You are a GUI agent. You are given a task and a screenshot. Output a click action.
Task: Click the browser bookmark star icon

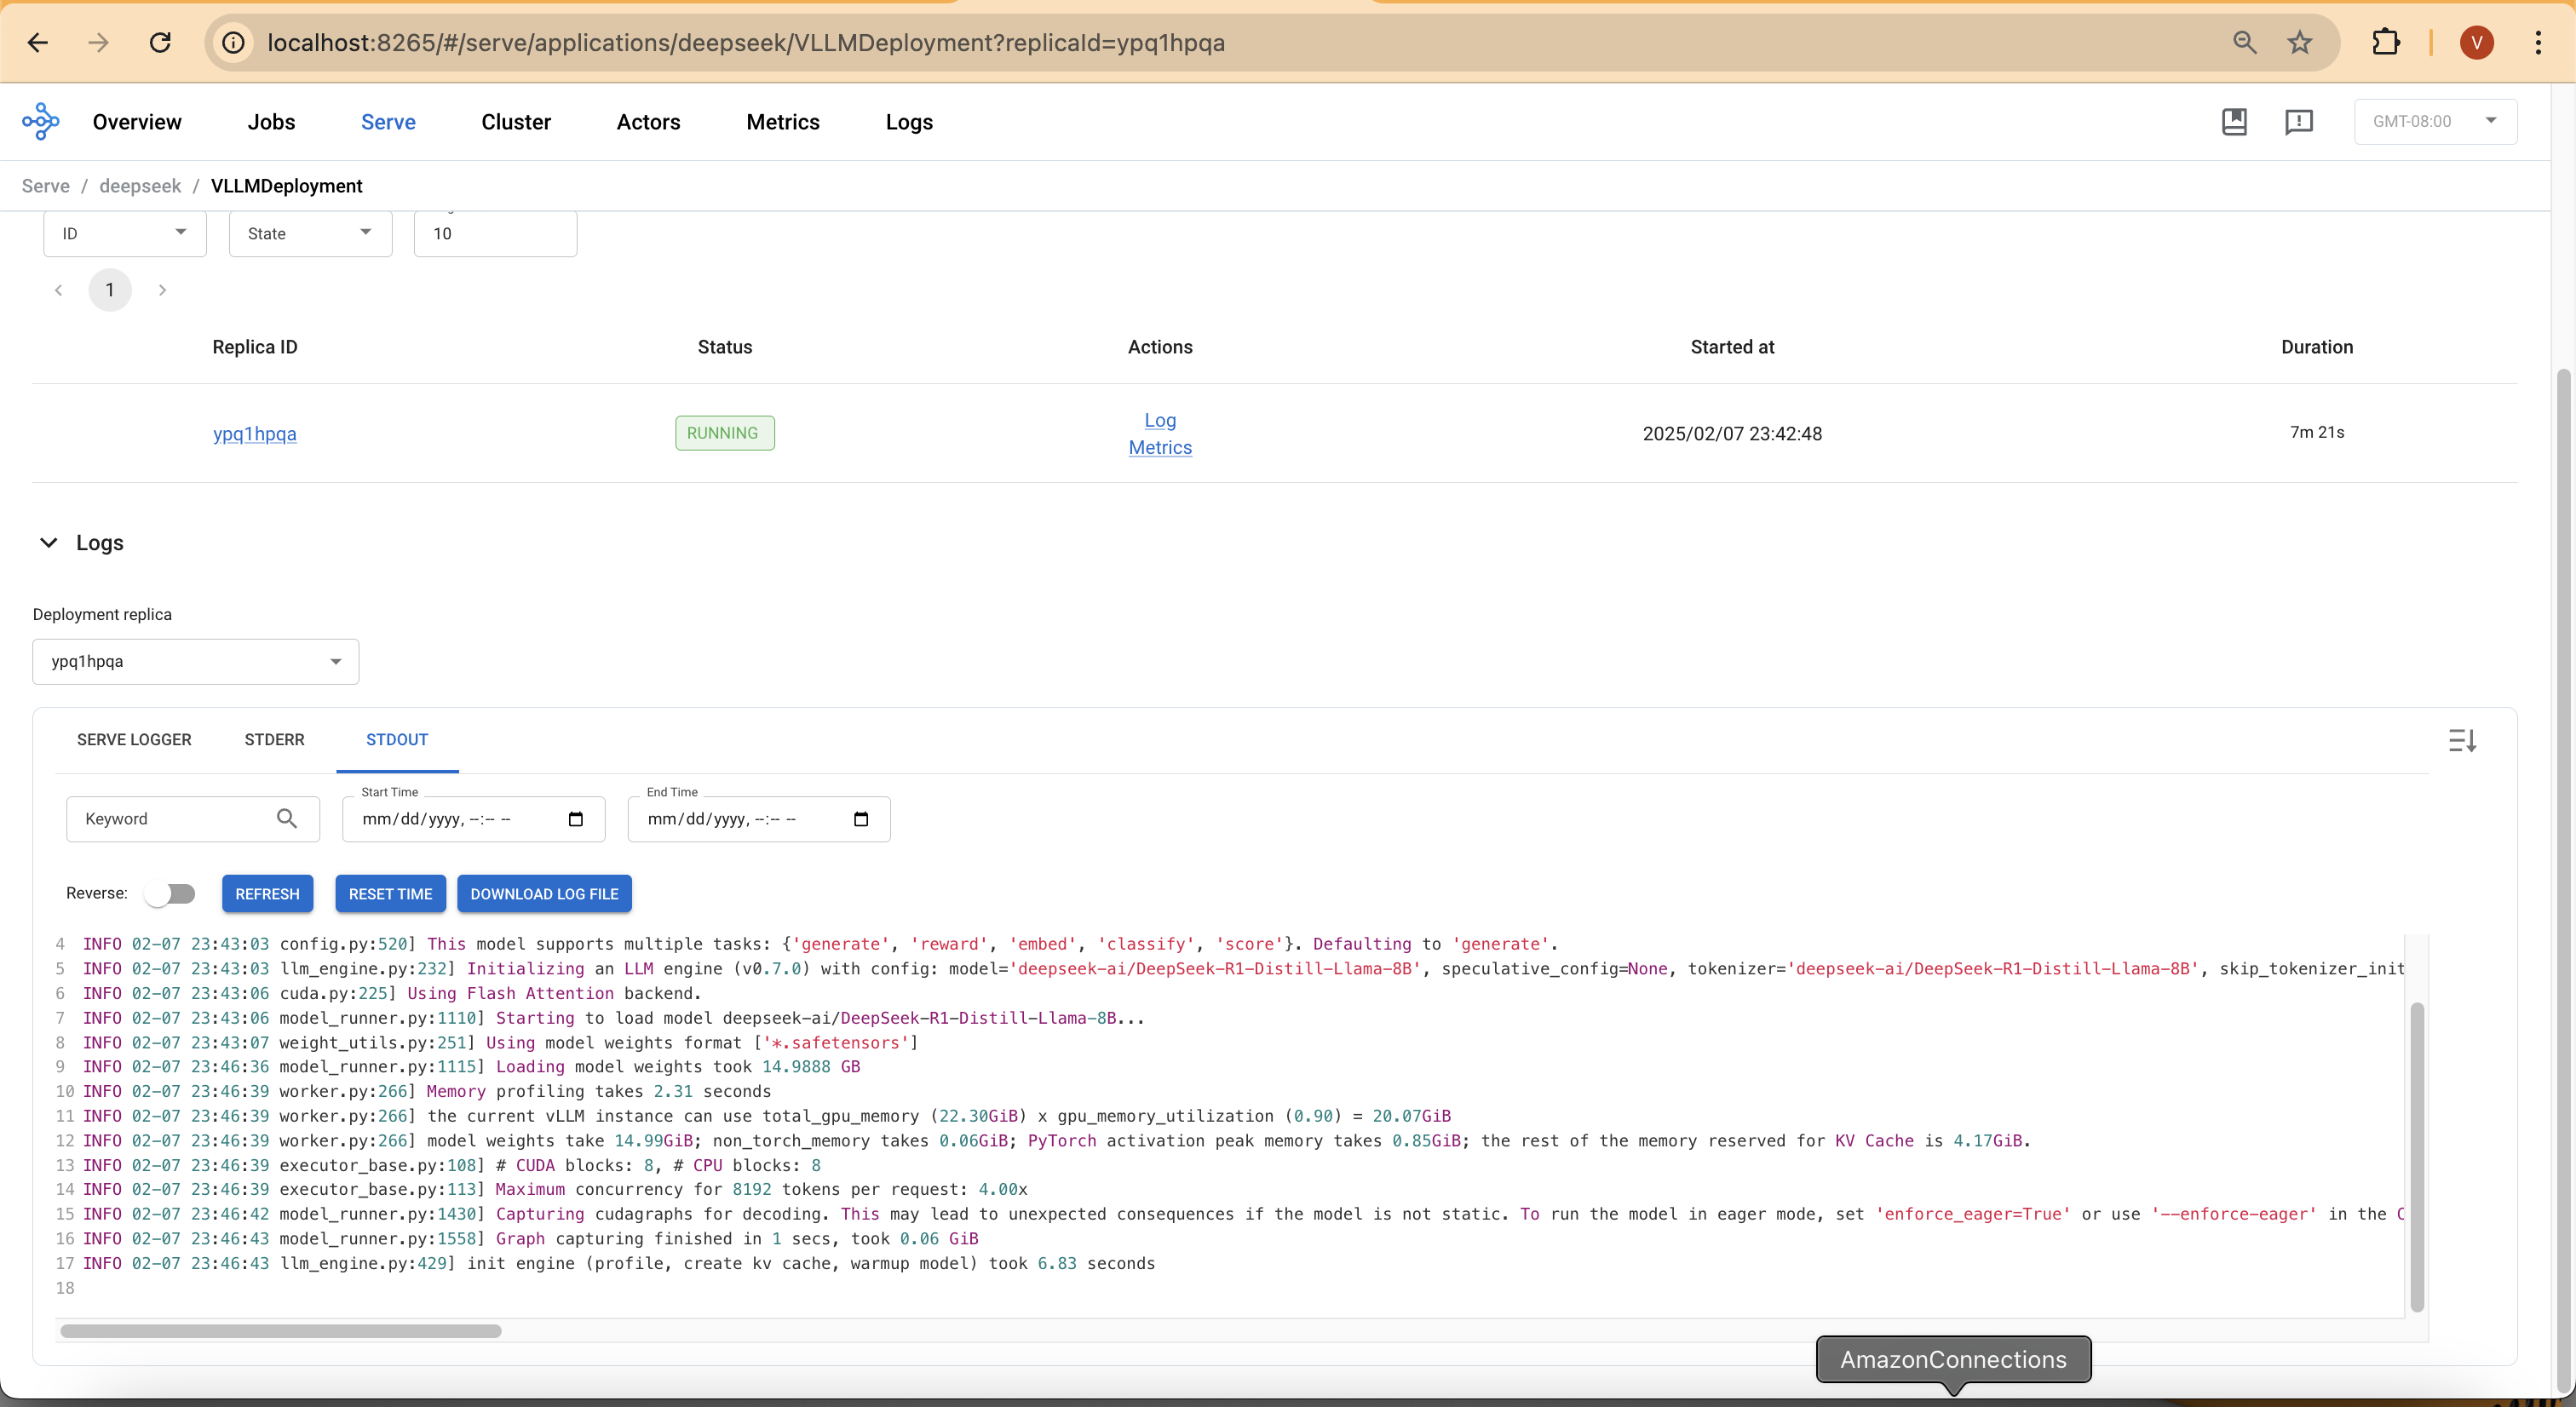click(2300, 43)
